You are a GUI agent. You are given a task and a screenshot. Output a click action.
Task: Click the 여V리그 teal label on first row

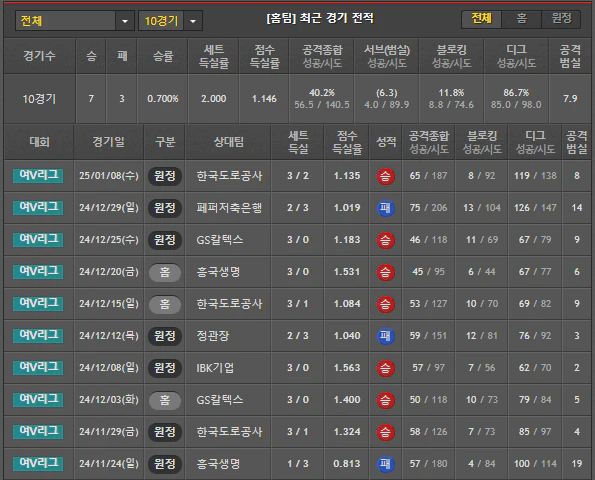coord(38,176)
